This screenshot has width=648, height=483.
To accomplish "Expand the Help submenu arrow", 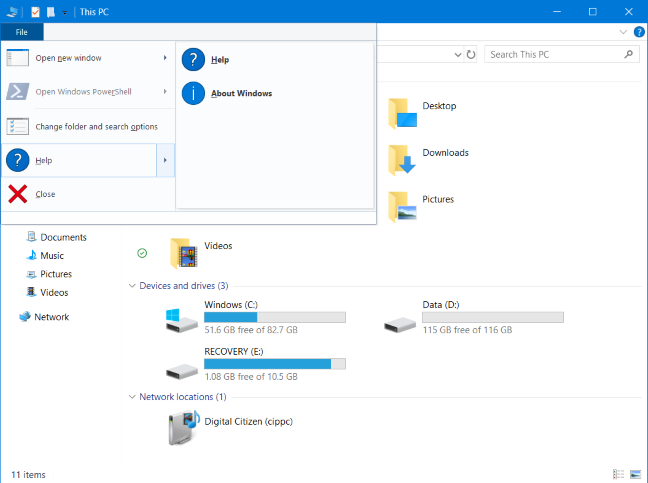I will click(165, 160).
